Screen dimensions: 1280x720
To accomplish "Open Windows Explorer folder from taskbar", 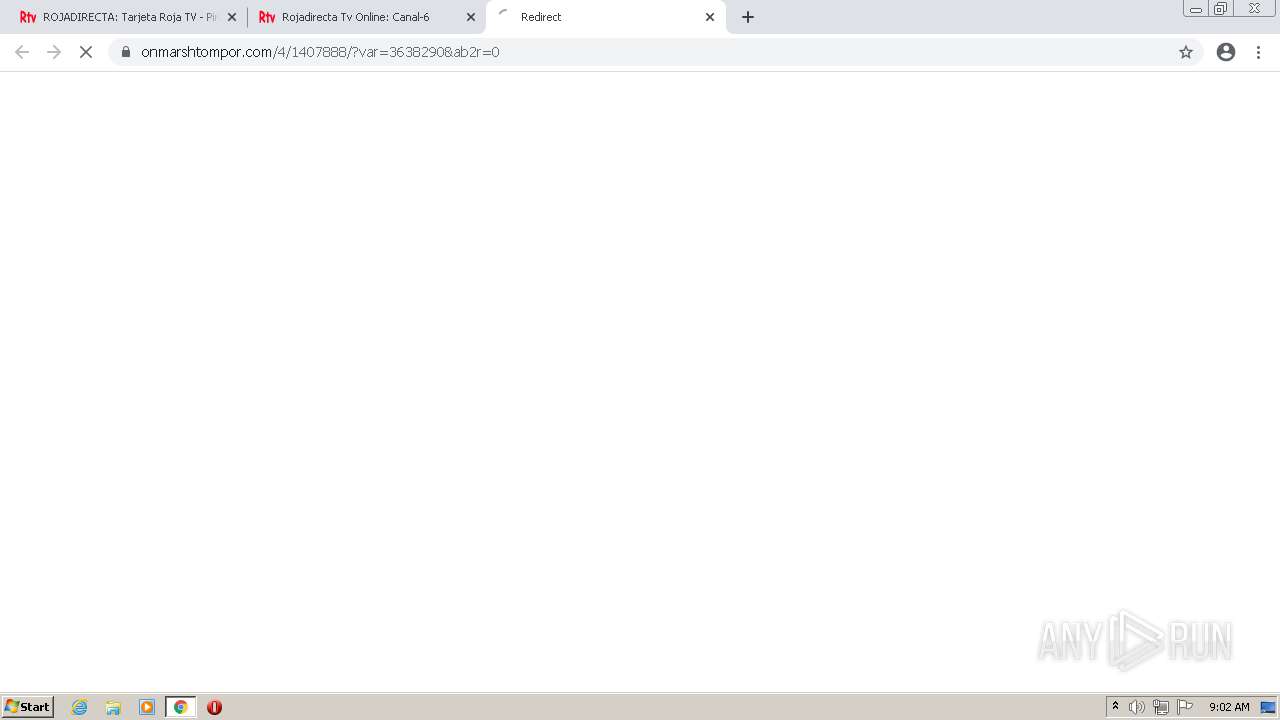I will click(113, 707).
